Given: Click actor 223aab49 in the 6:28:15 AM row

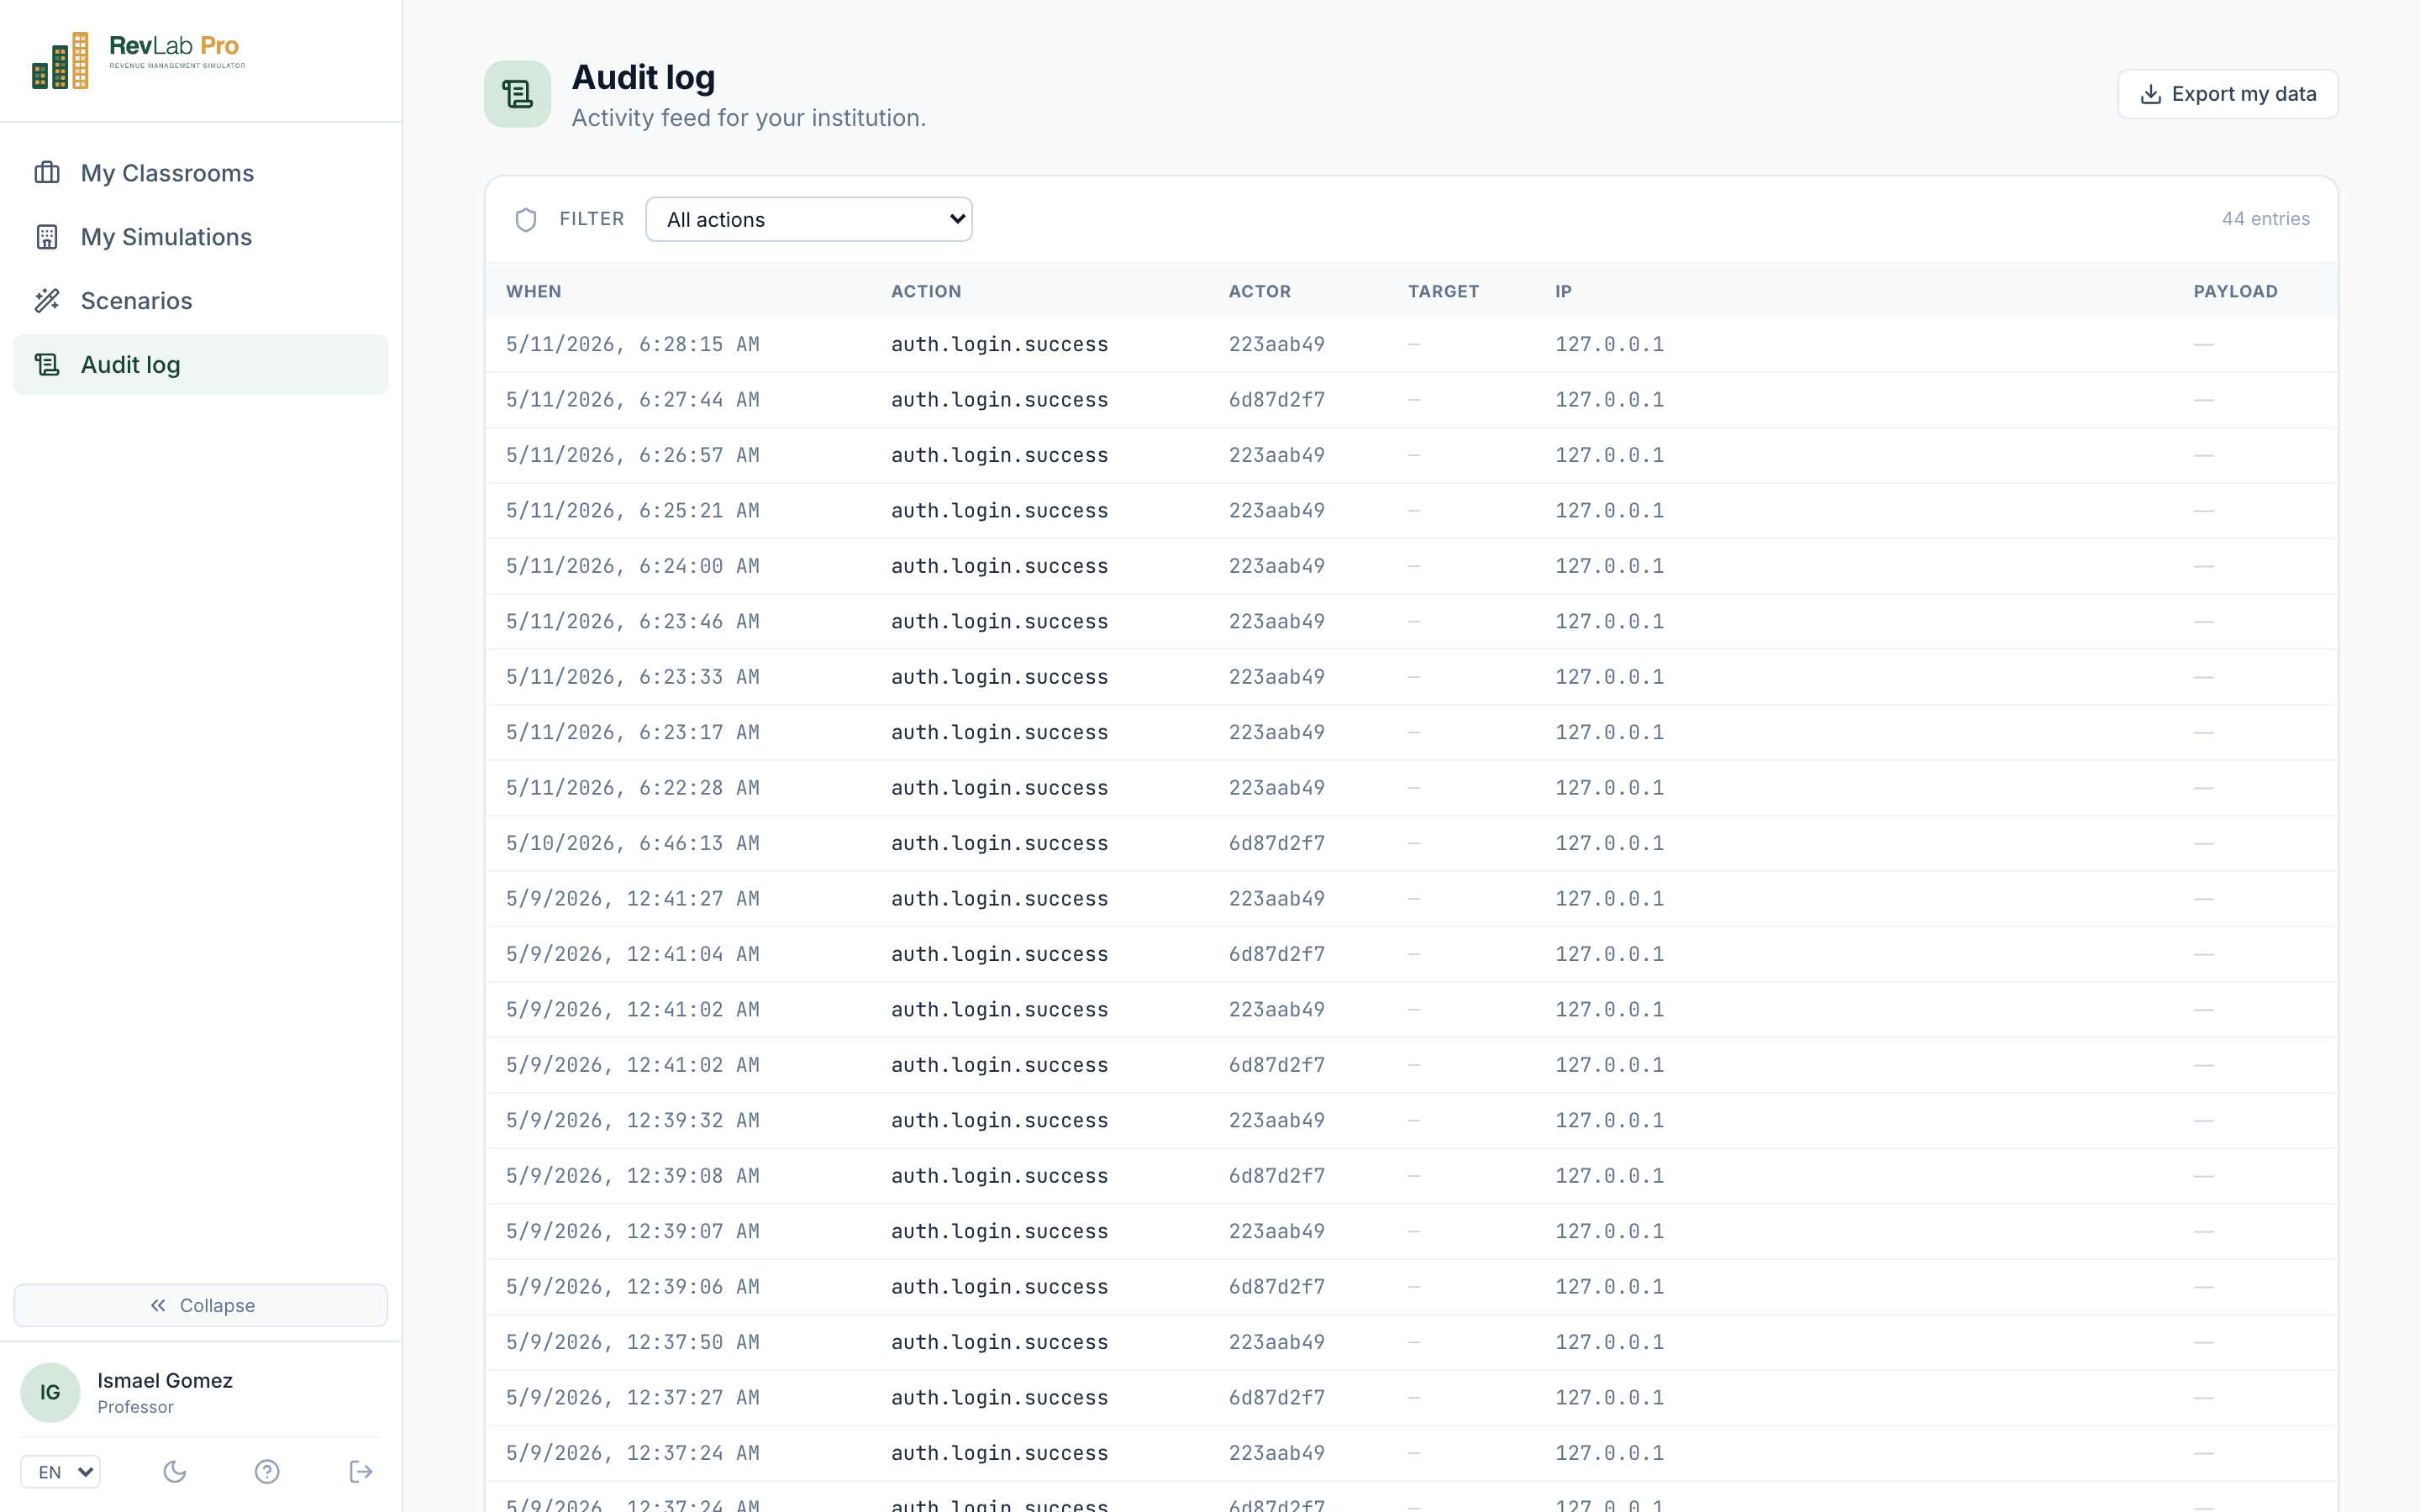Looking at the screenshot, I should 1276,344.
